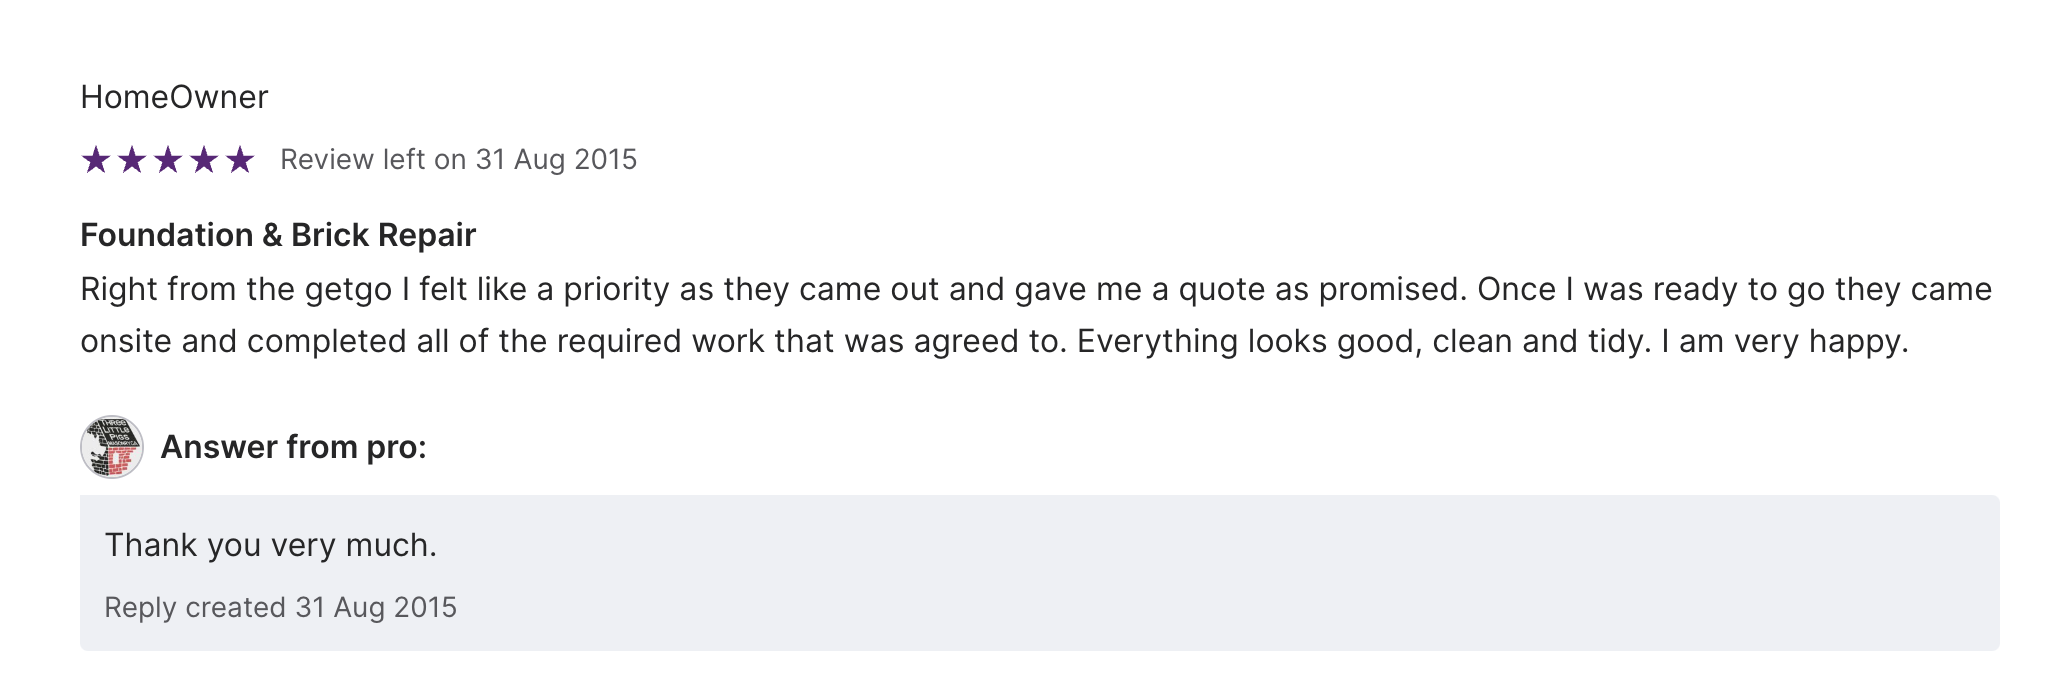2046x694 pixels.
Task: Select the third star in the rating
Action: point(168,160)
